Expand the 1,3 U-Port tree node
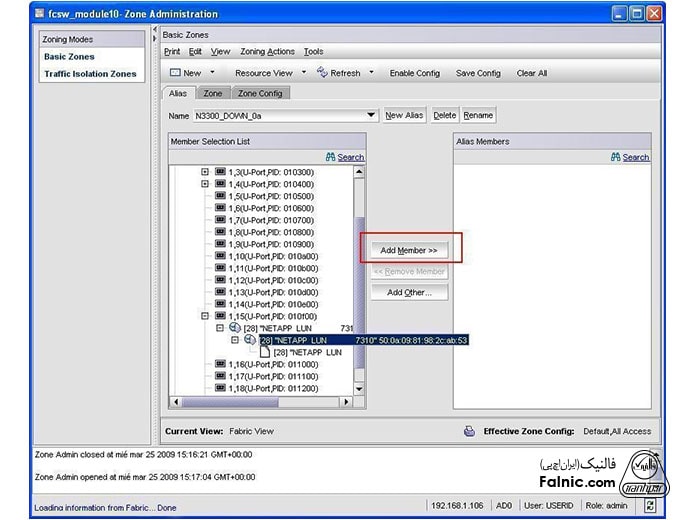 (205, 172)
